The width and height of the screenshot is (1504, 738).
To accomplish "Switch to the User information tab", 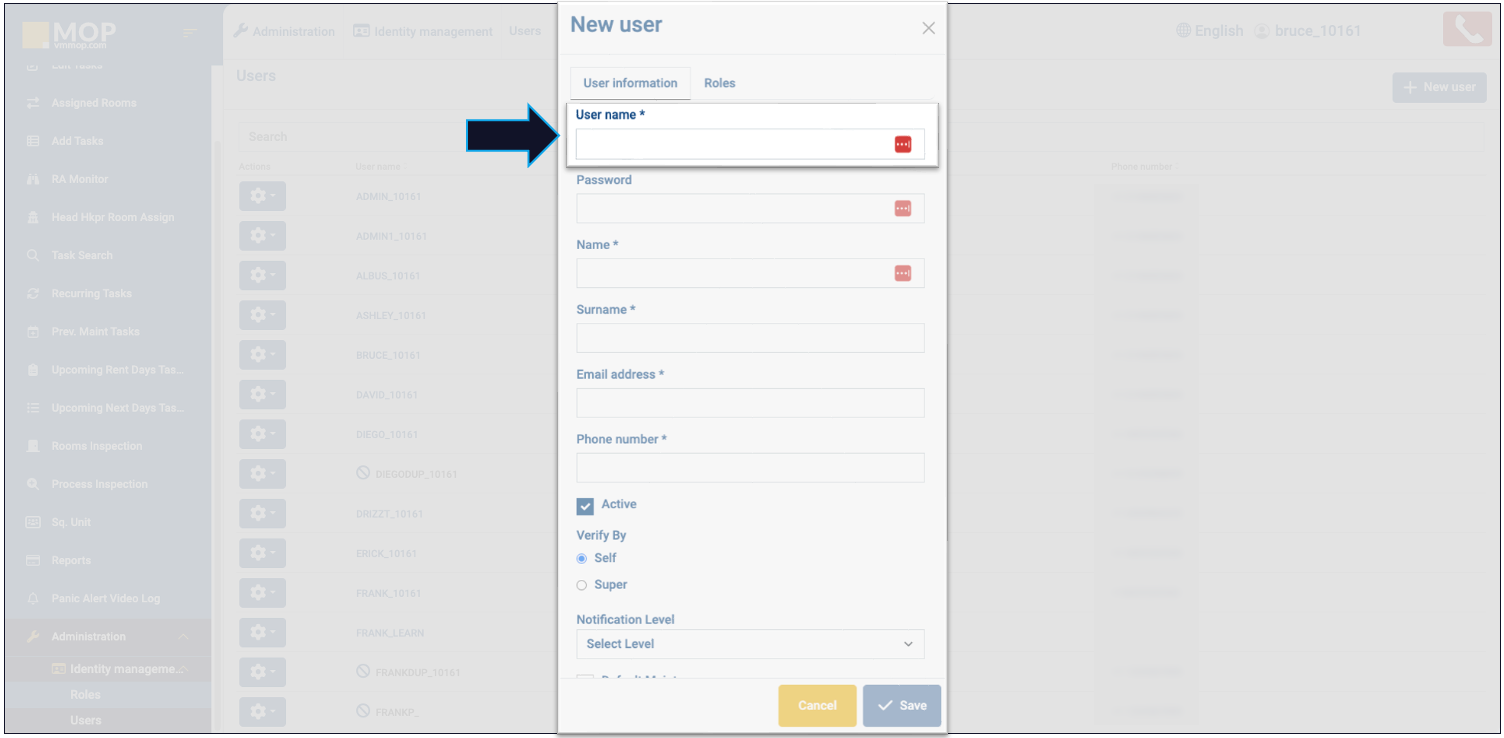I will pos(630,83).
